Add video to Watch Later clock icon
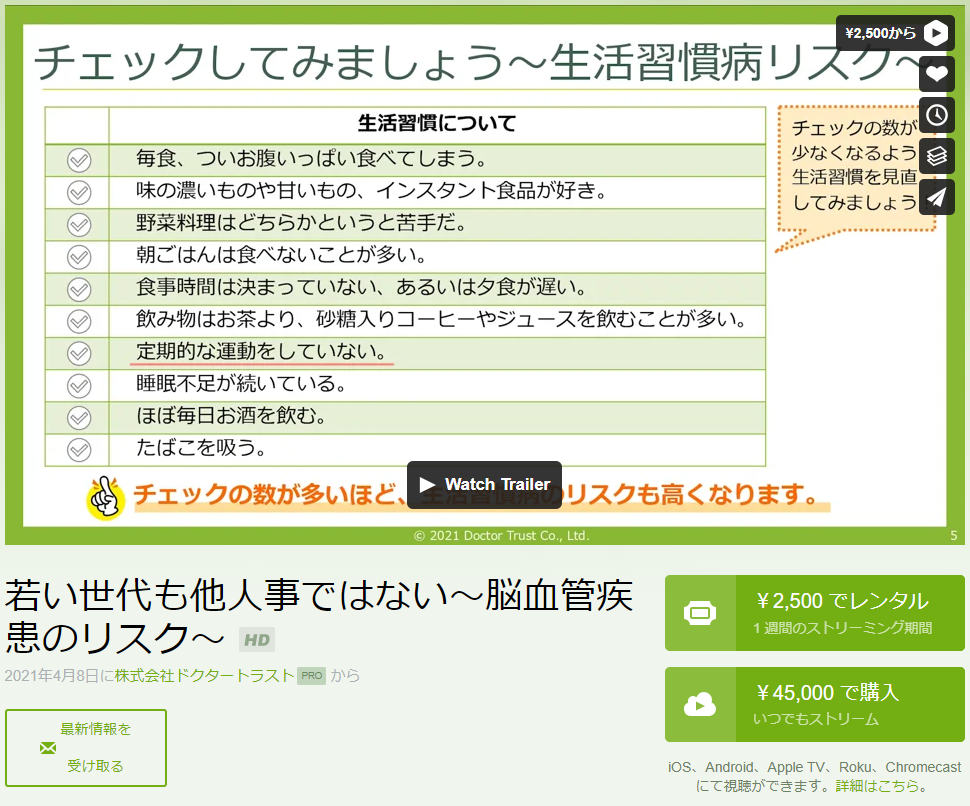970x806 pixels. (x=936, y=115)
